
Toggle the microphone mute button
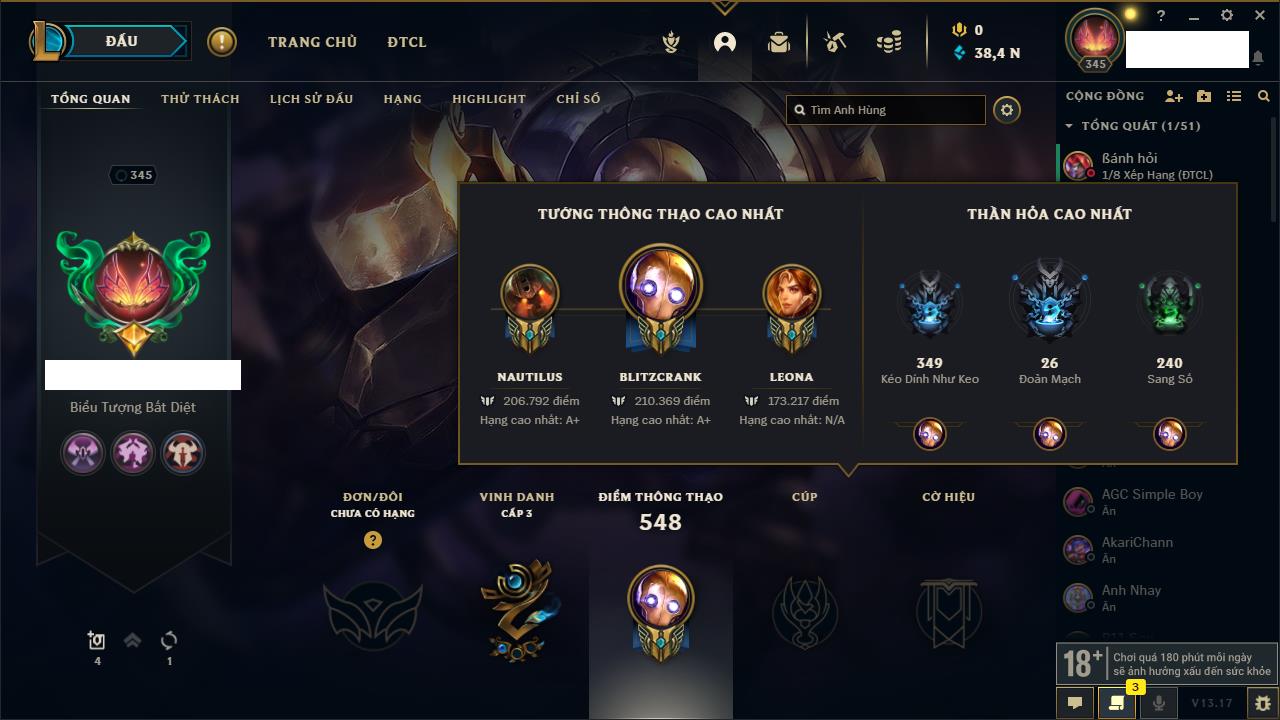tap(1158, 703)
